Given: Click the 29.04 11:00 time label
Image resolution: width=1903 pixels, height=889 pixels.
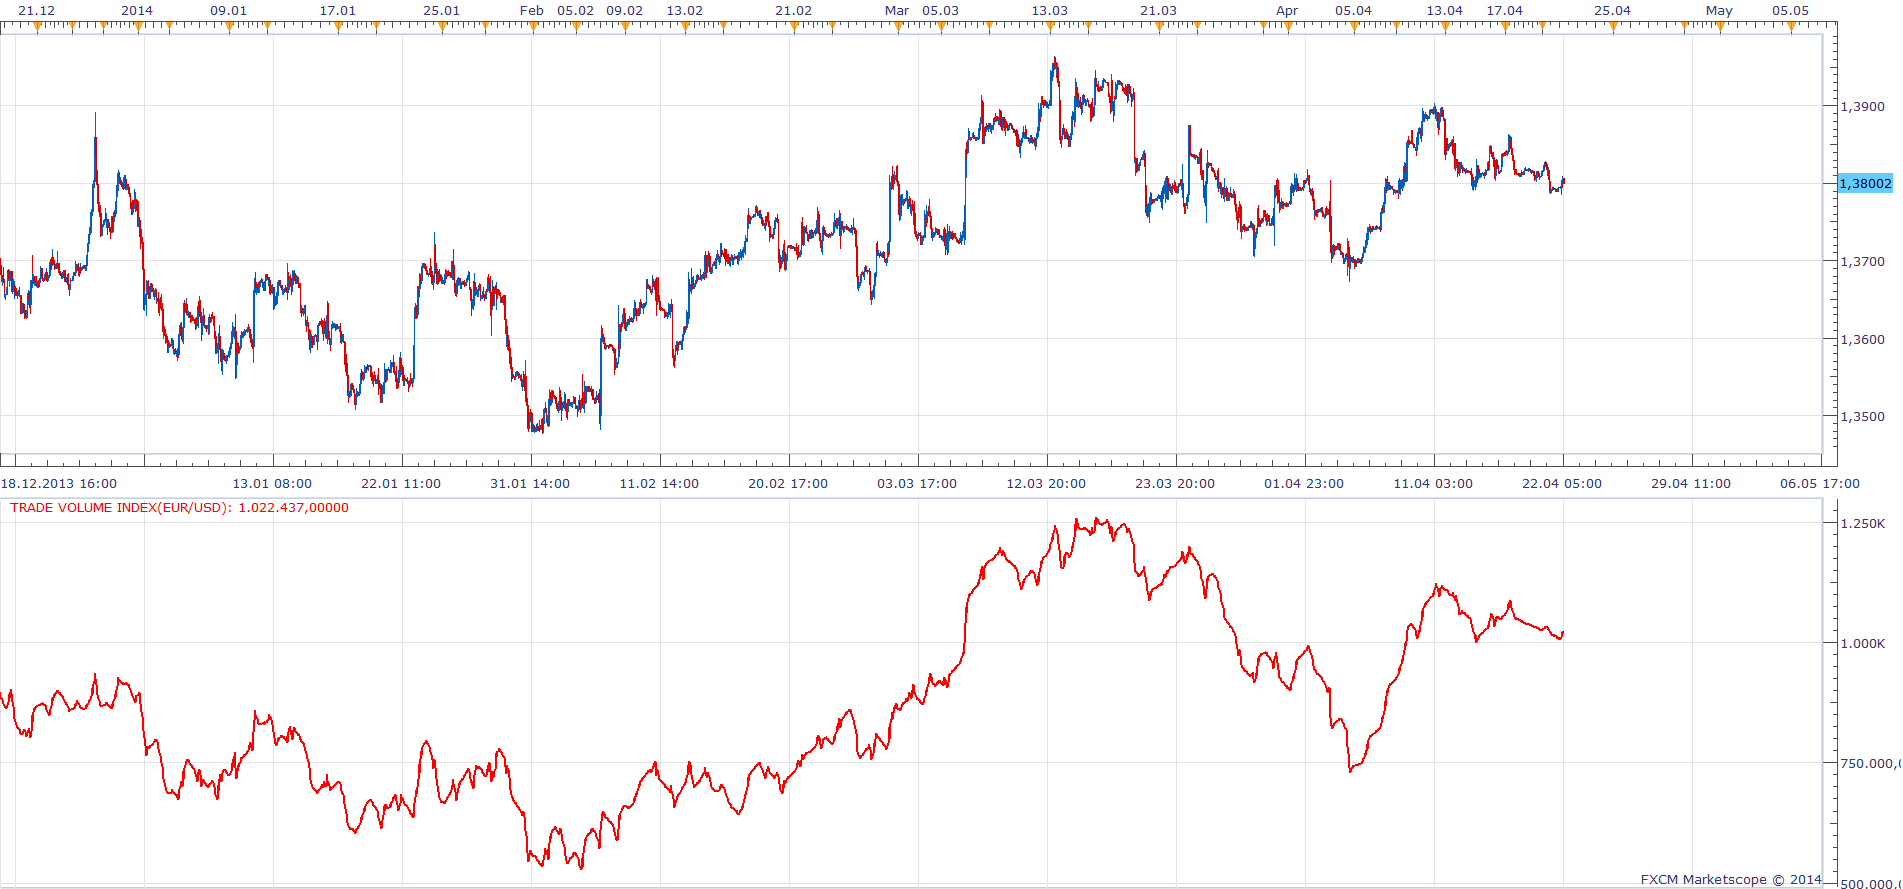Looking at the screenshot, I should pyautogui.click(x=1691, y=484).
